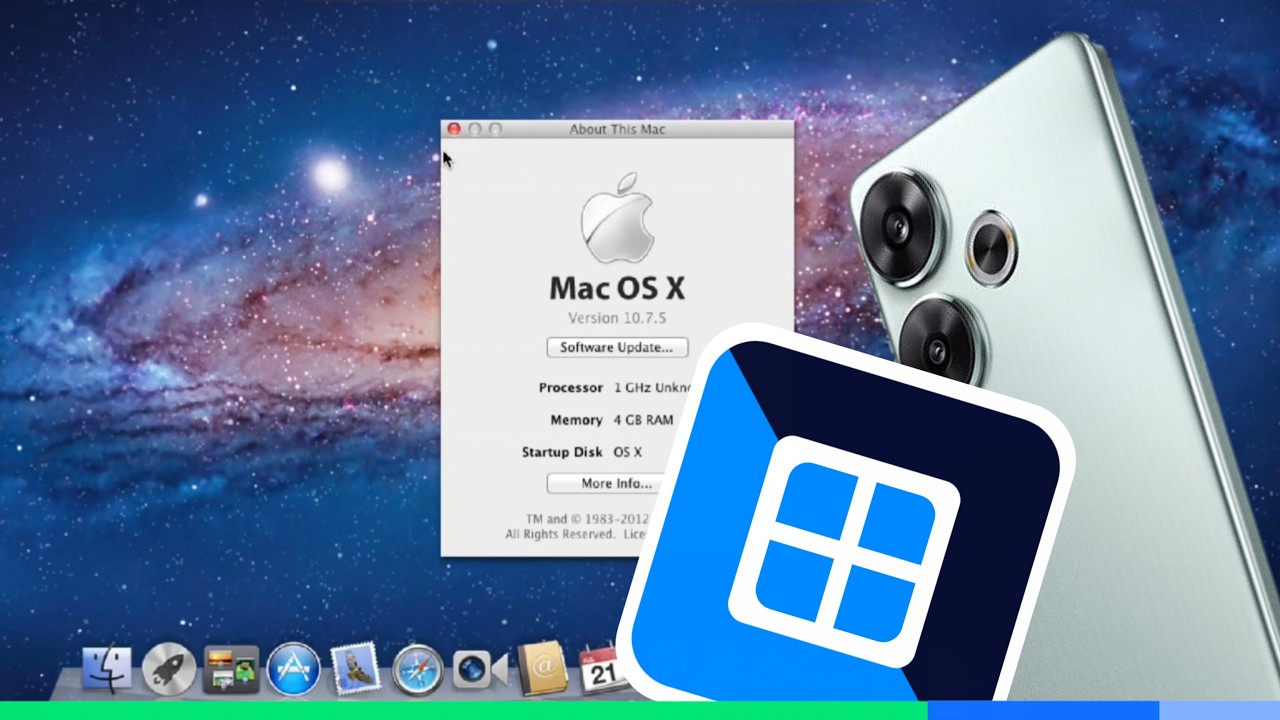Click the Version 10.7.5 text
This screenshot has width=1280, height=720.
(x=617, y=318)
